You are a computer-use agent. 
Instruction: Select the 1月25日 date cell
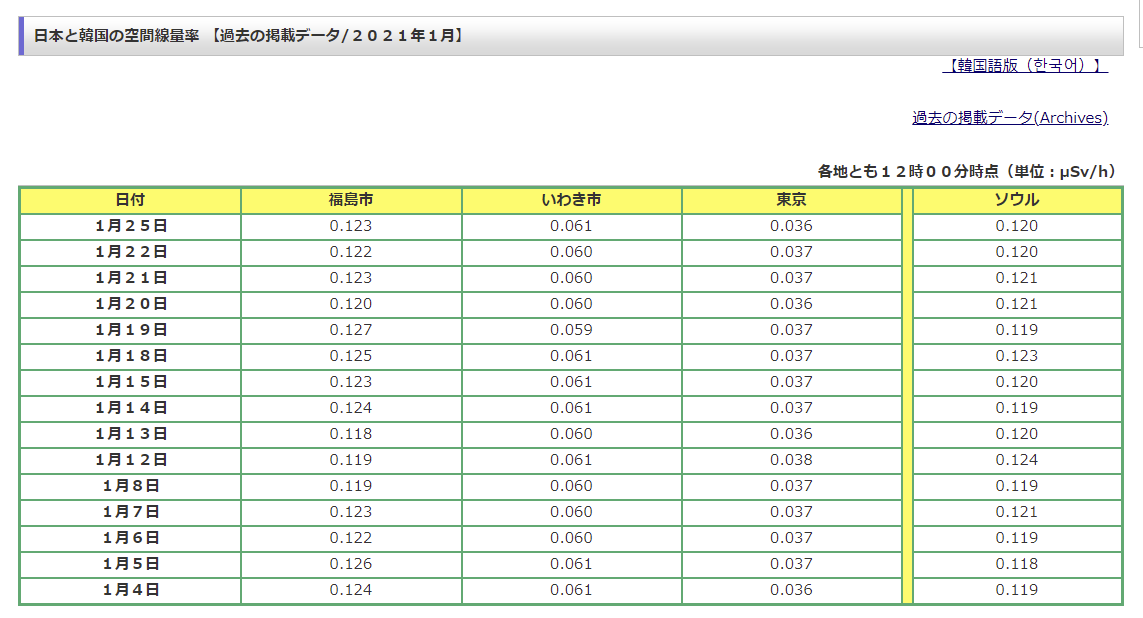(x=130, y=226)
